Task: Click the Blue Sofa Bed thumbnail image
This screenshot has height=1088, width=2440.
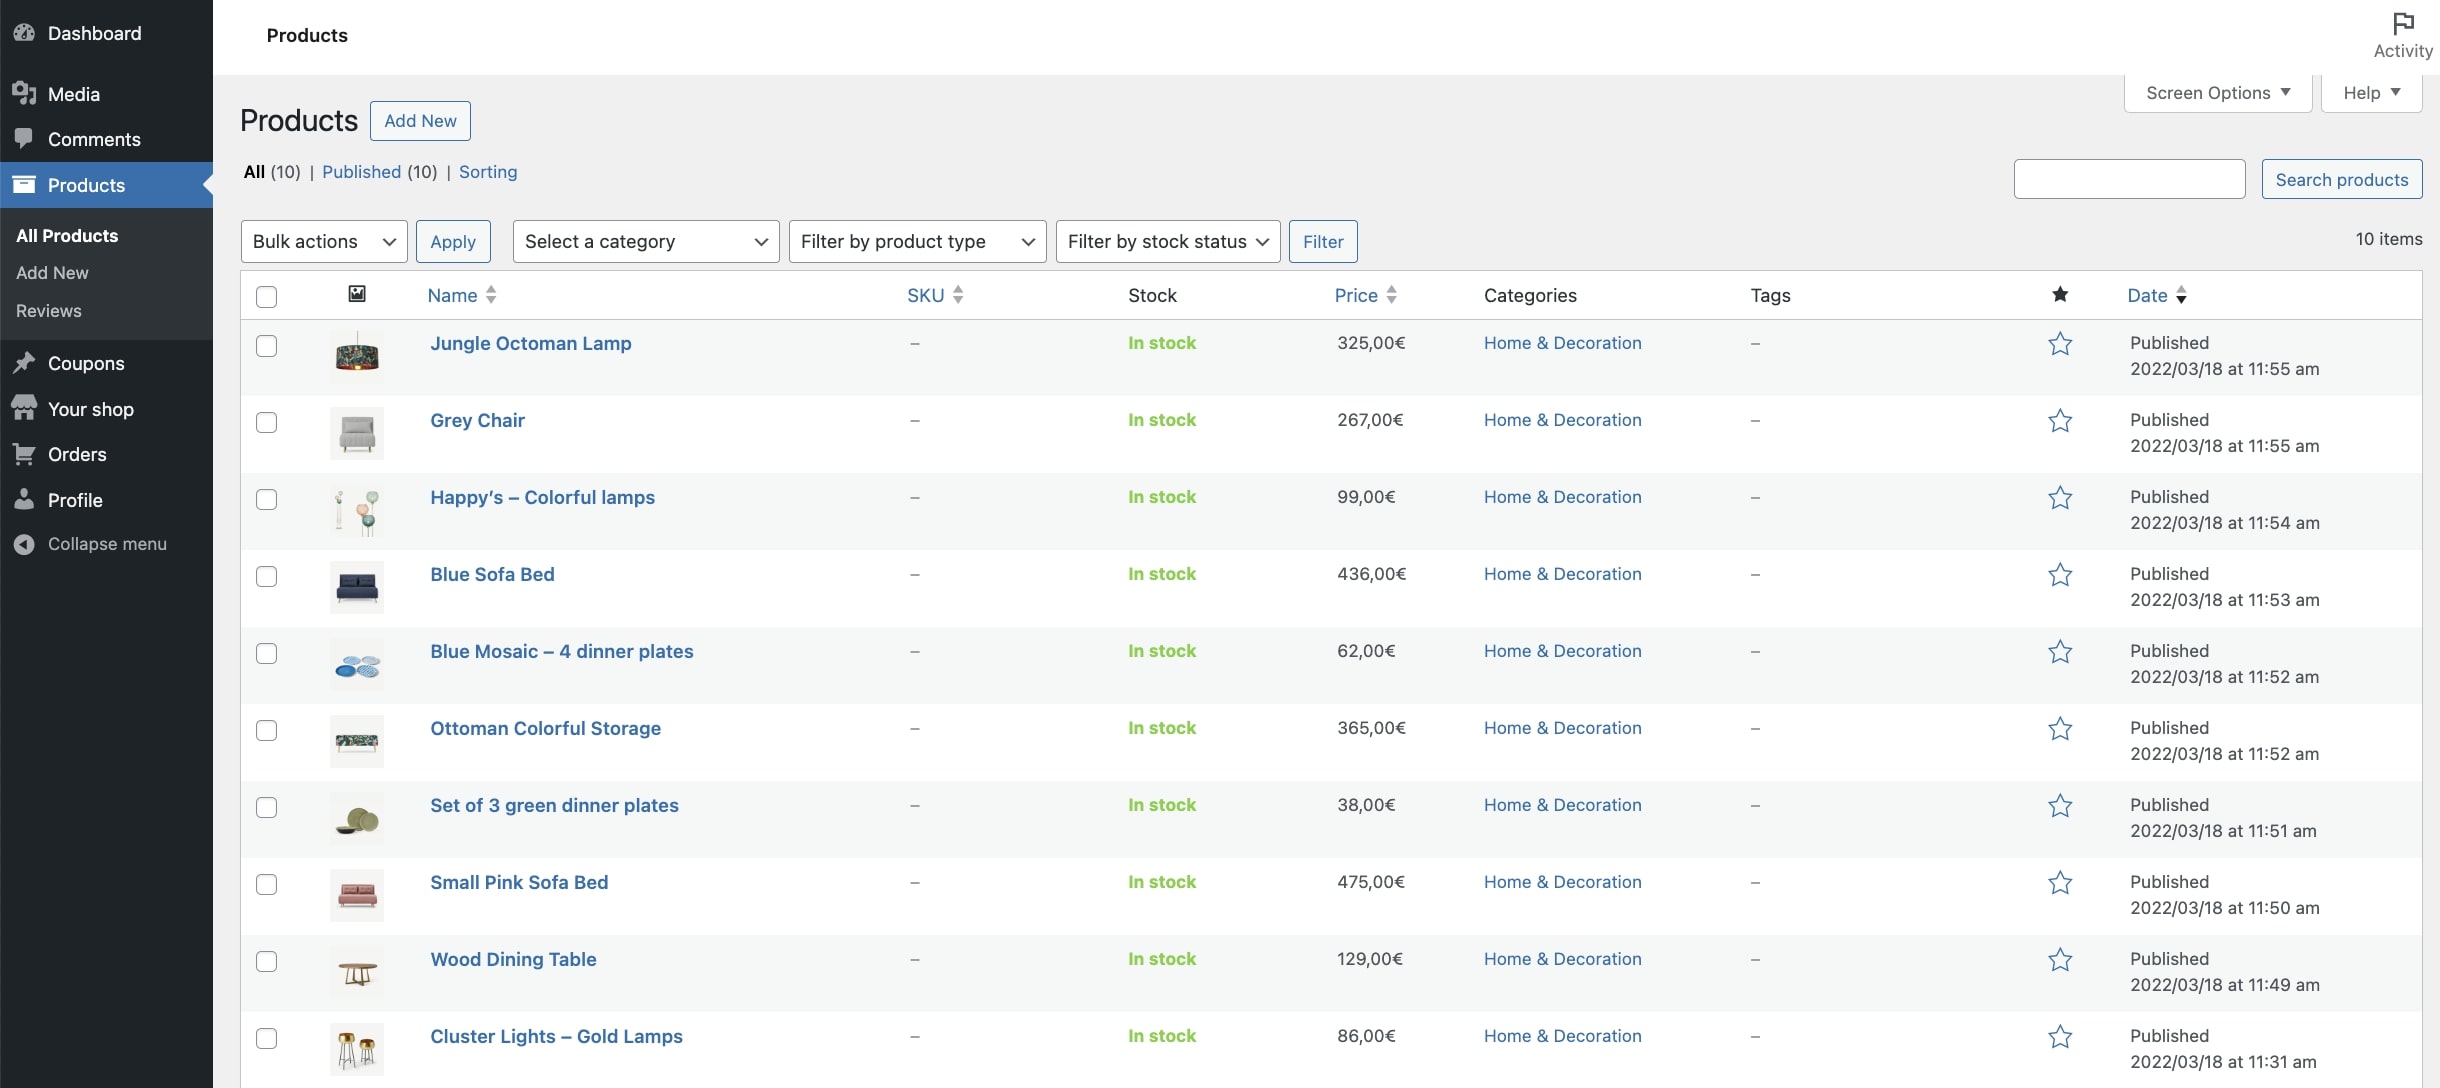Action: click(x=357, y=587)
